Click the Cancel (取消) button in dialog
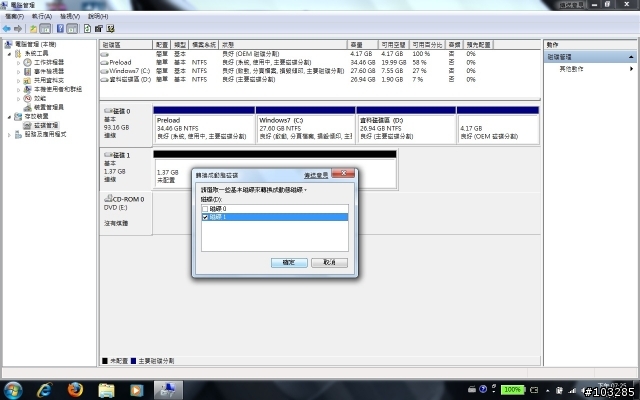 (x=329, y=262)
